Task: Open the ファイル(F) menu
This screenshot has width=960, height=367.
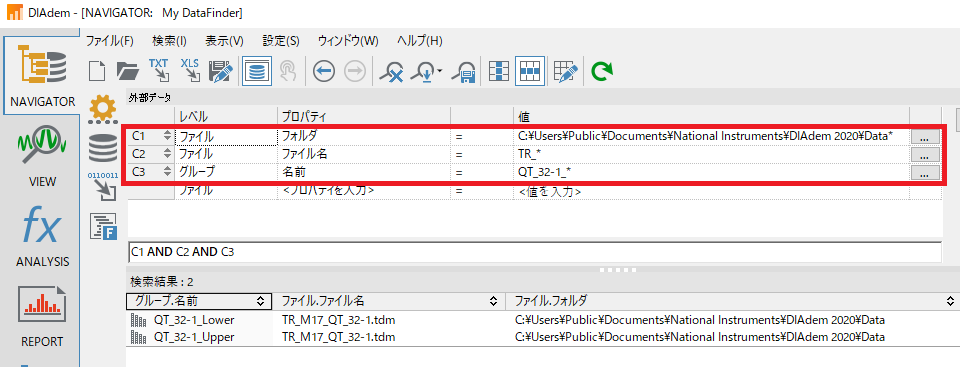Action: (x=110, y=41)
